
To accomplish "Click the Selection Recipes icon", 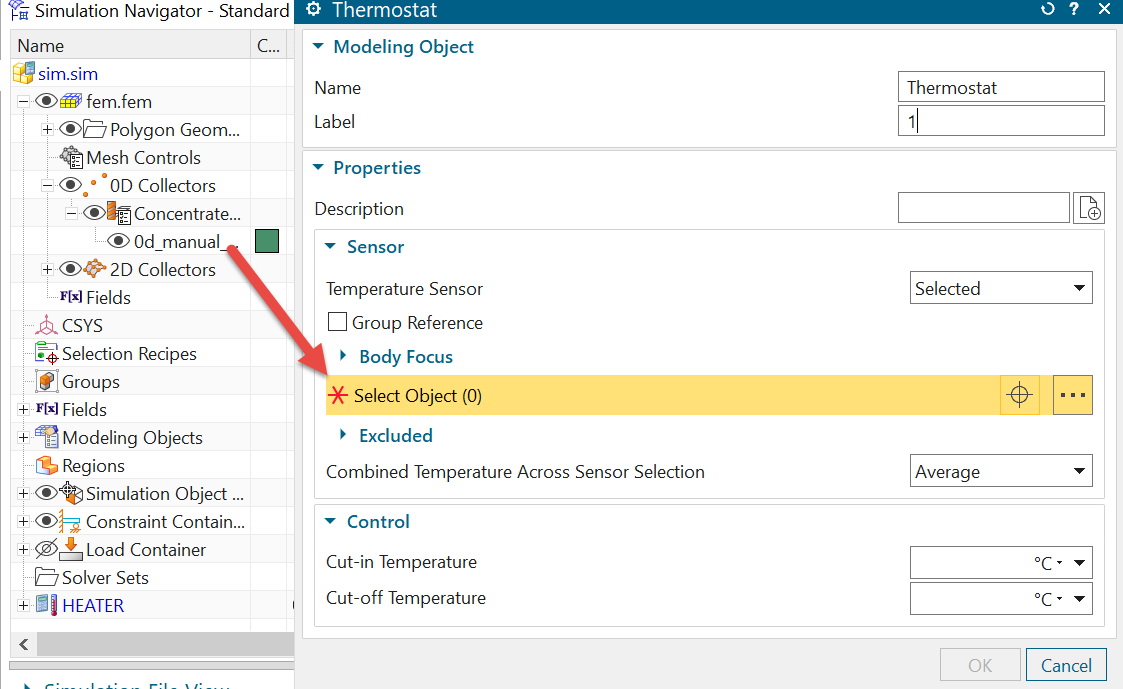I will [x=46, y=354].
